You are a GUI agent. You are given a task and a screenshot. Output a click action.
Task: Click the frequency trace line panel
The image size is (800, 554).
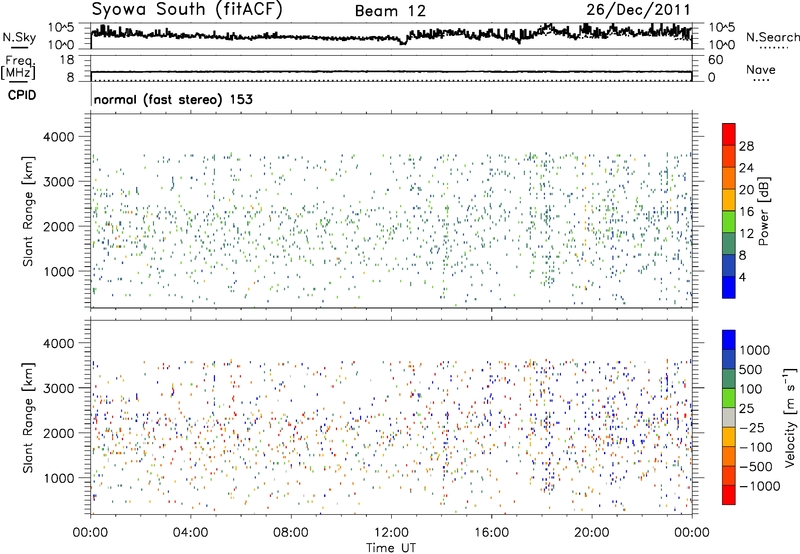coord(391,68)
